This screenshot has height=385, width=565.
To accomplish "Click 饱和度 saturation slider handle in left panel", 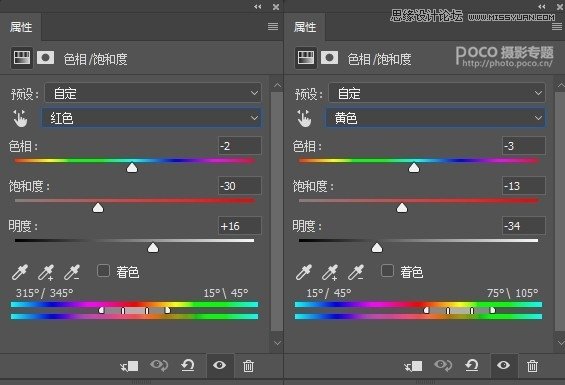I will [98, 208].
